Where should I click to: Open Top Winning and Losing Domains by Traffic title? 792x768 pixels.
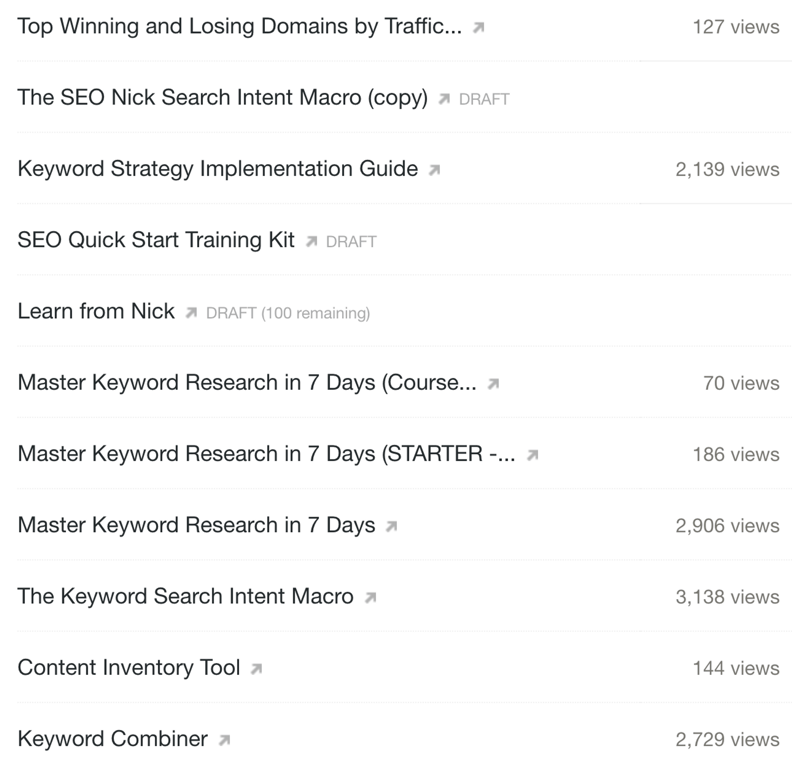click(x=239, y=27)
